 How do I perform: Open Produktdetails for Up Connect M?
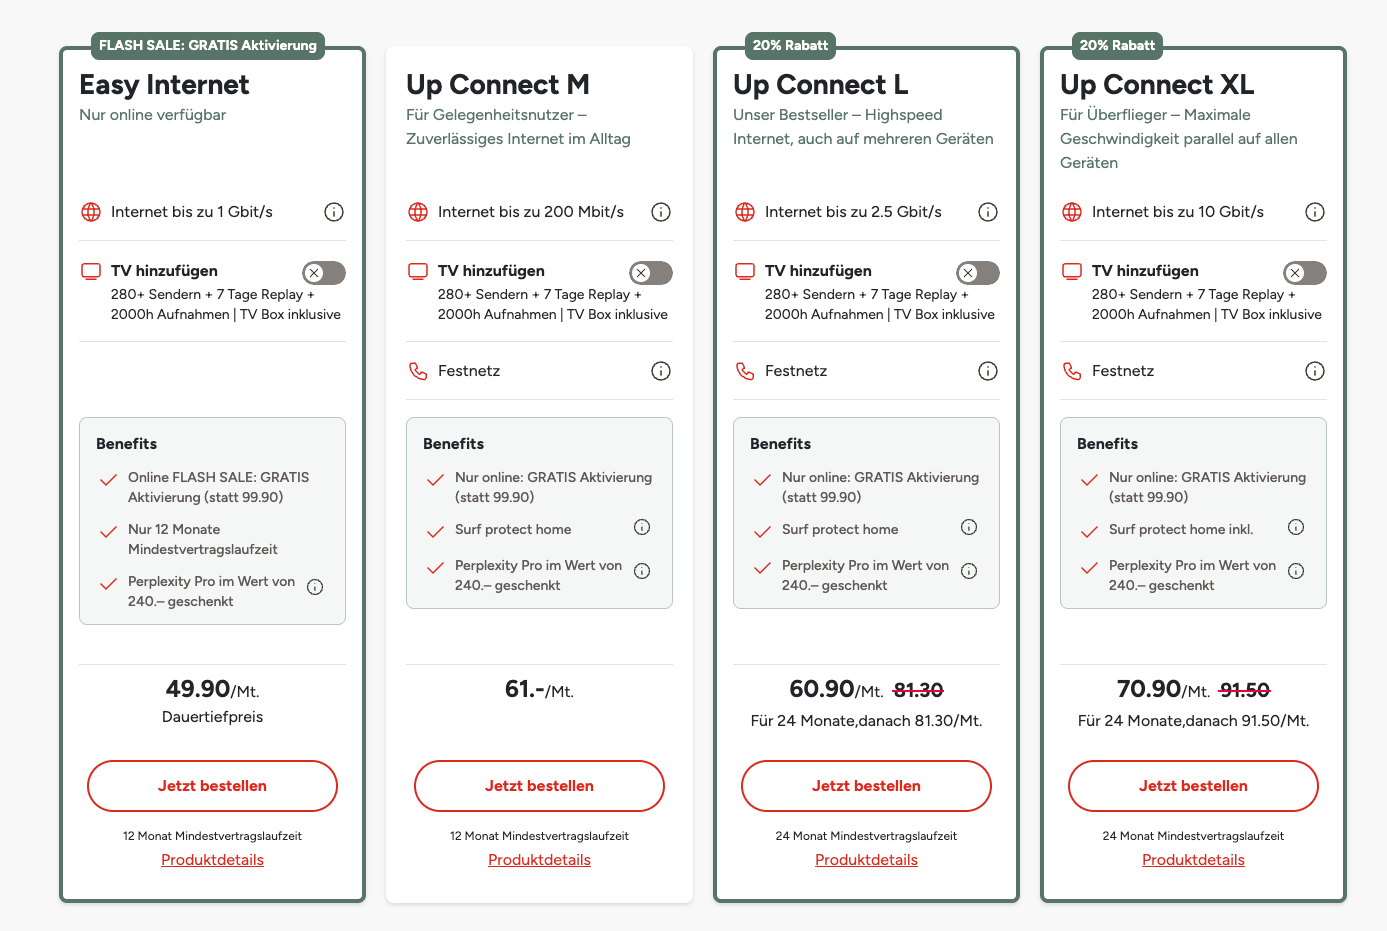[539, 860]
